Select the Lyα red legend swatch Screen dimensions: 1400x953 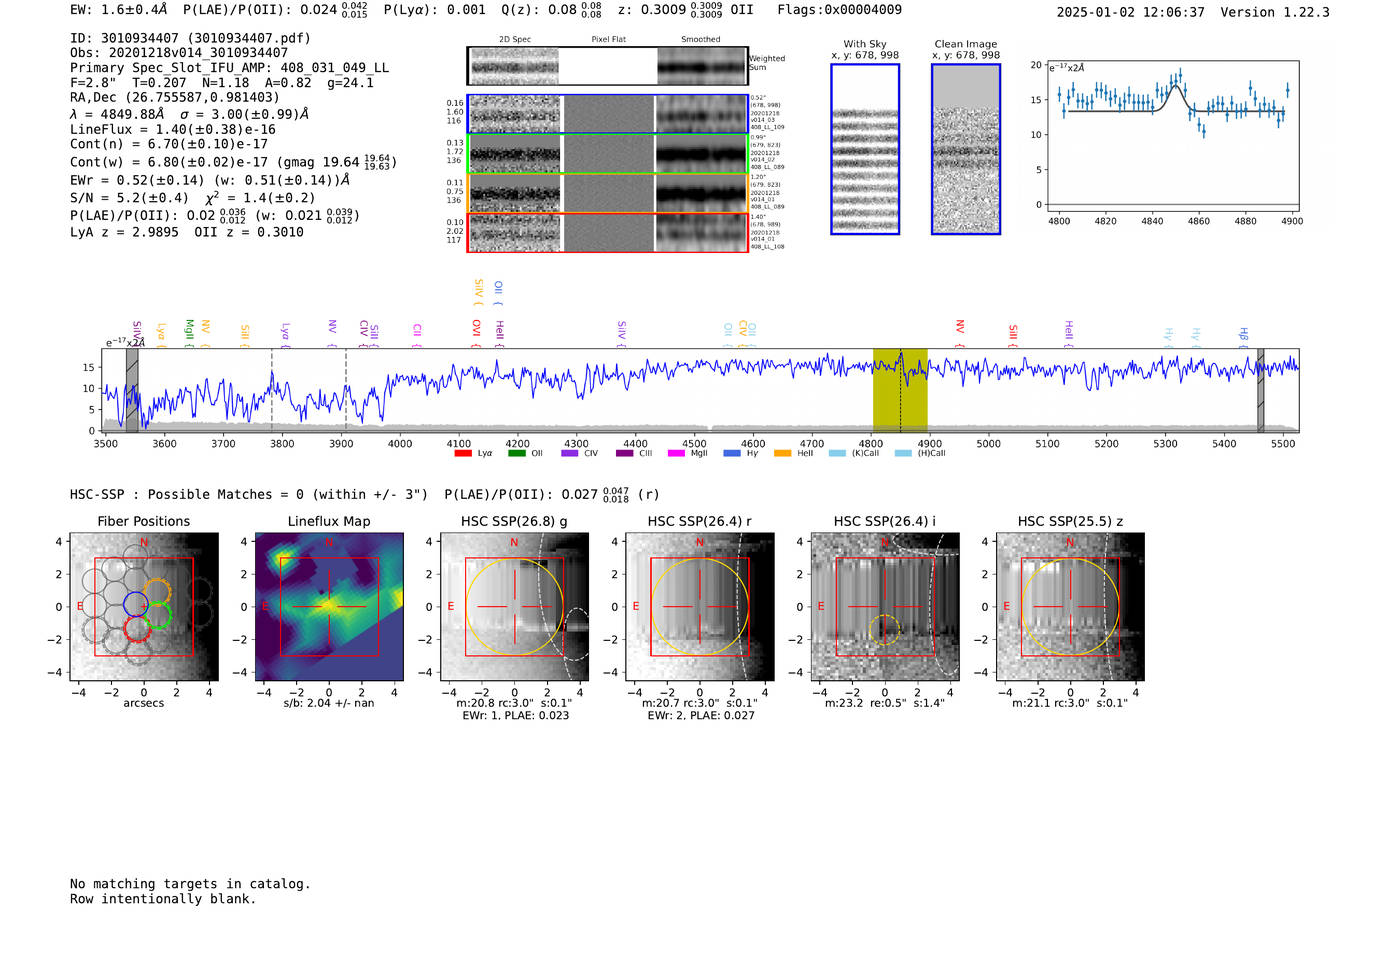click(463, 453)
